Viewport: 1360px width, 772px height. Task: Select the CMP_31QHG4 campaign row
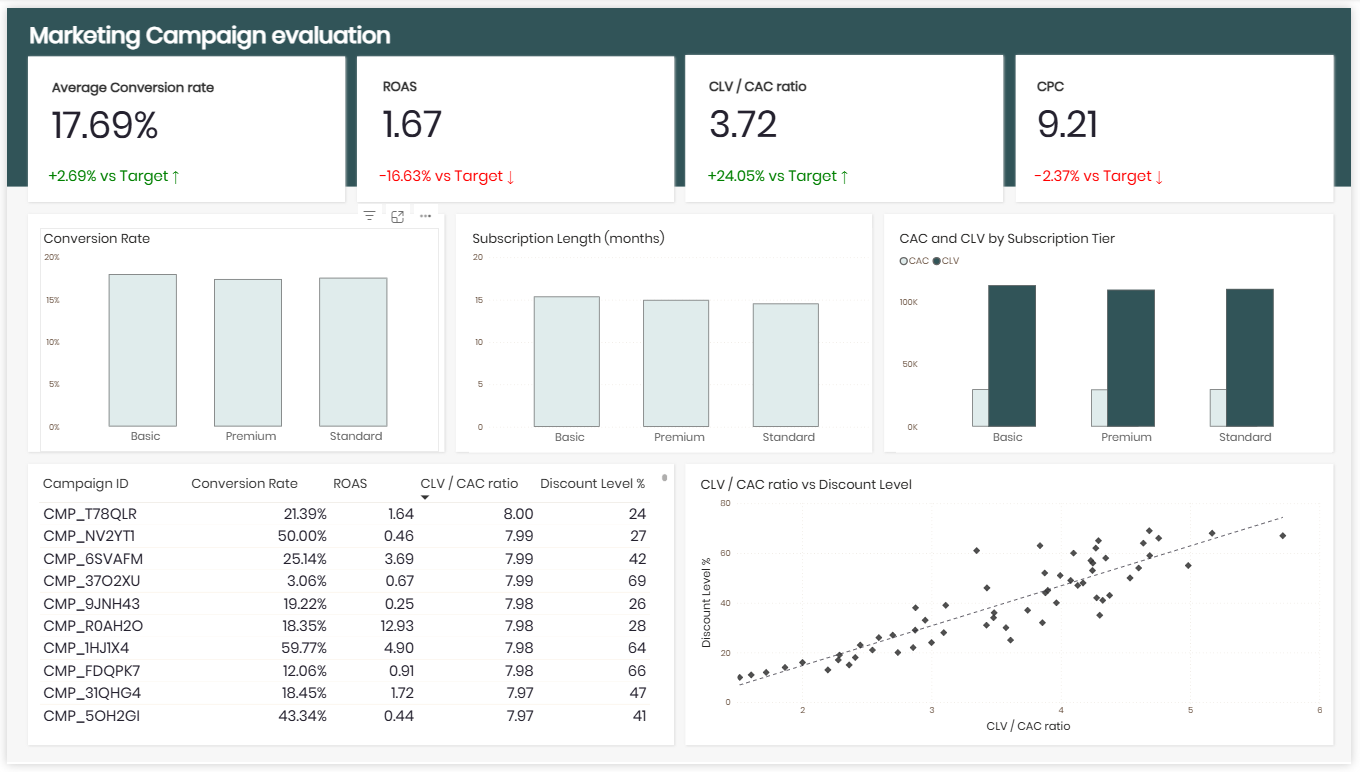345,693
